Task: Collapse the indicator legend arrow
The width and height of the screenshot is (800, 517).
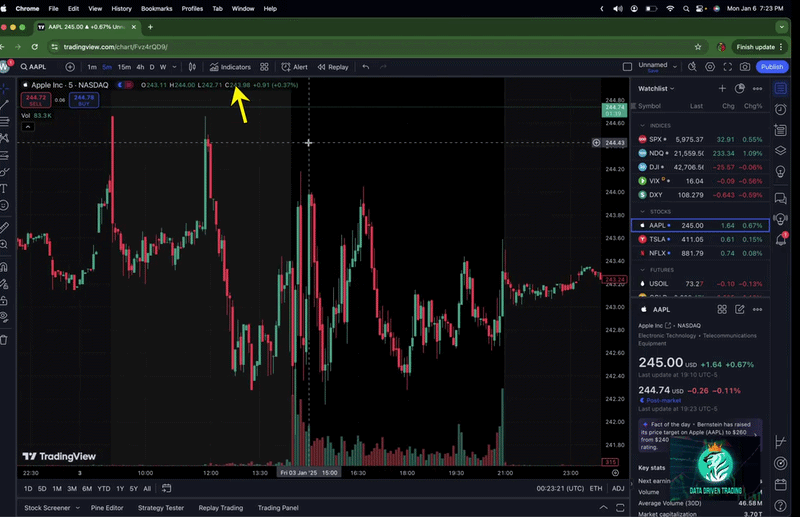Action: [28, 127]
